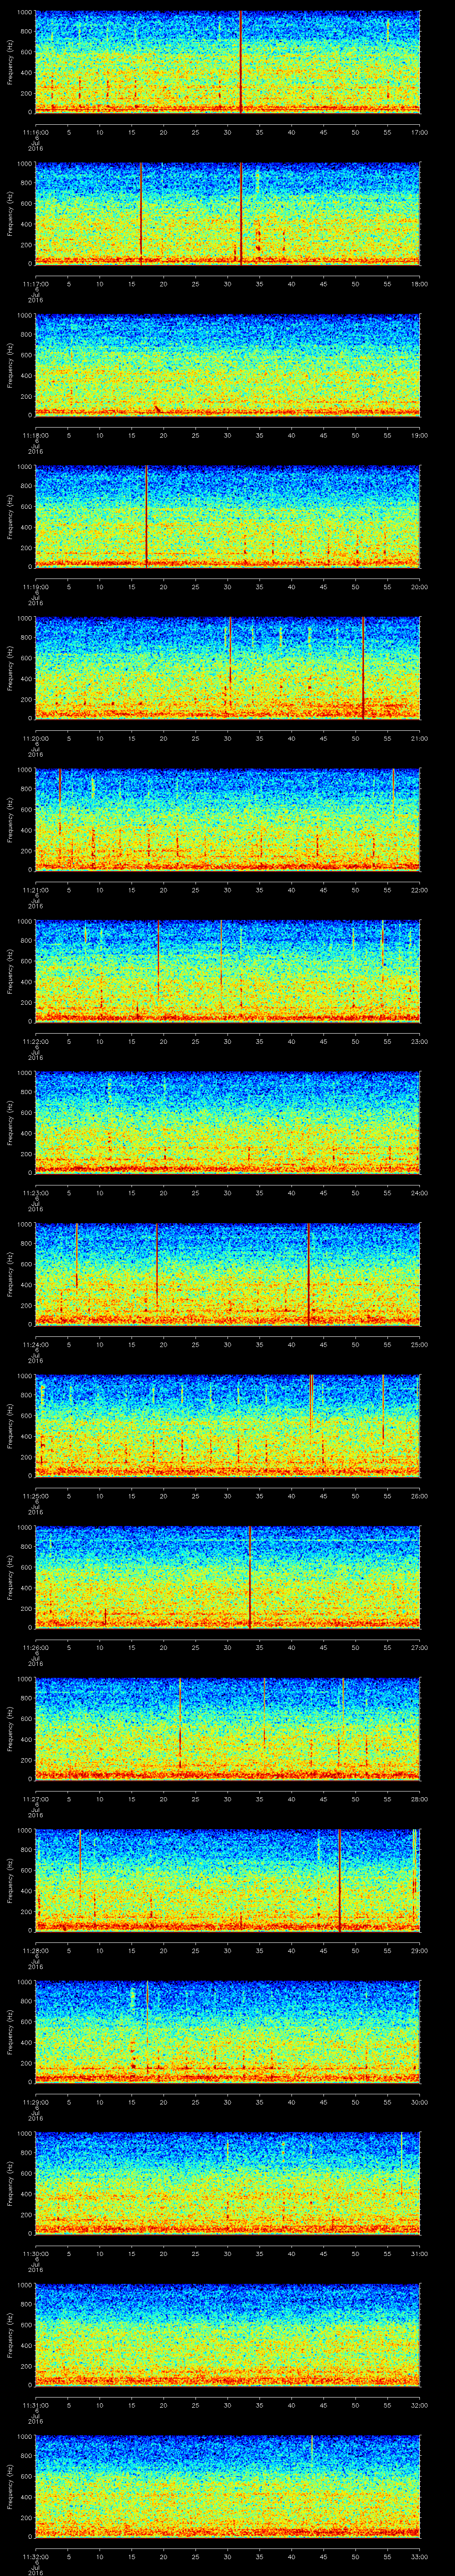Click the 20:00 end time label
This screenshot has height=2576, width=455.
click(x=419, y=587)
